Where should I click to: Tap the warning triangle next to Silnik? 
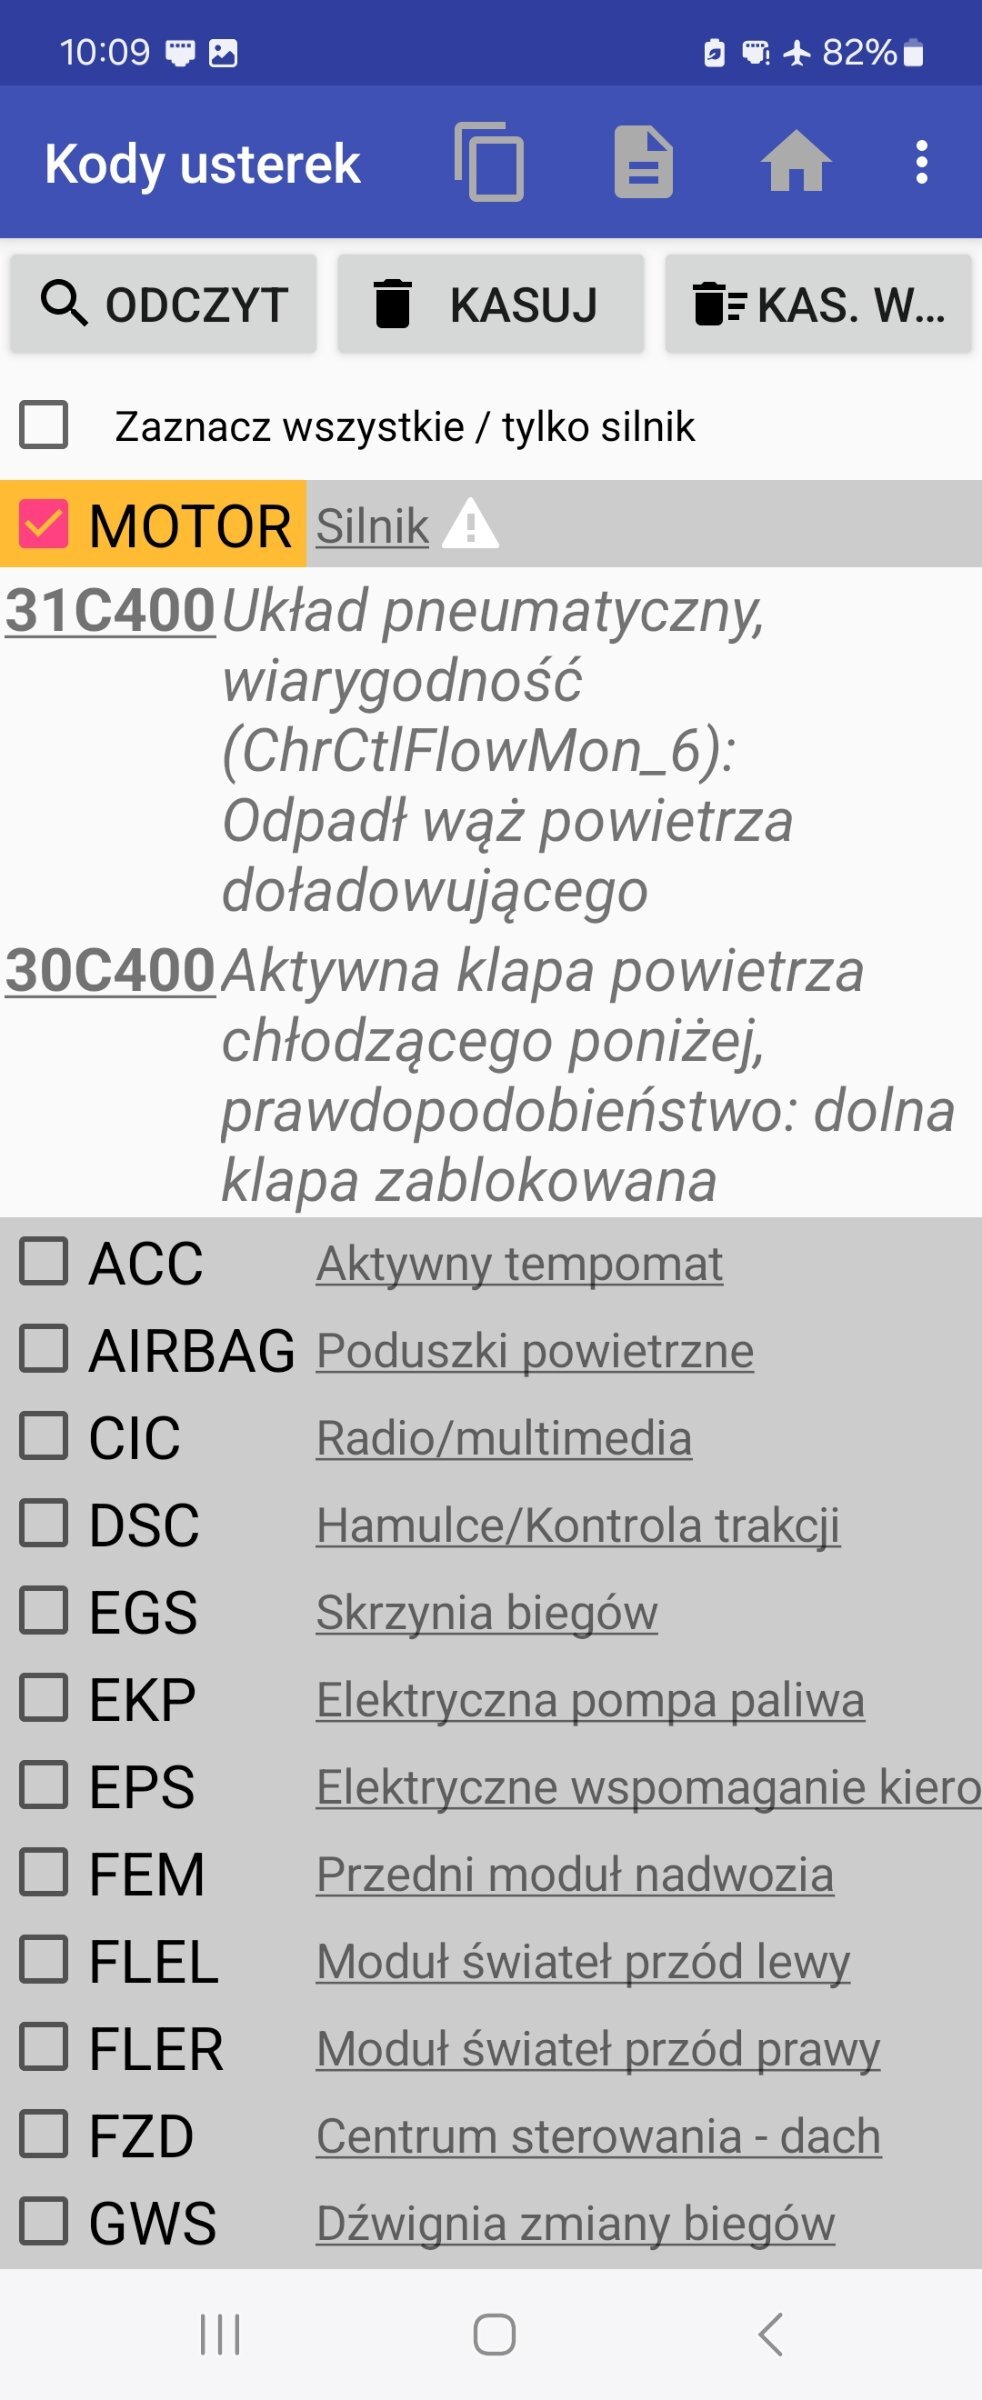click(470, 525)
